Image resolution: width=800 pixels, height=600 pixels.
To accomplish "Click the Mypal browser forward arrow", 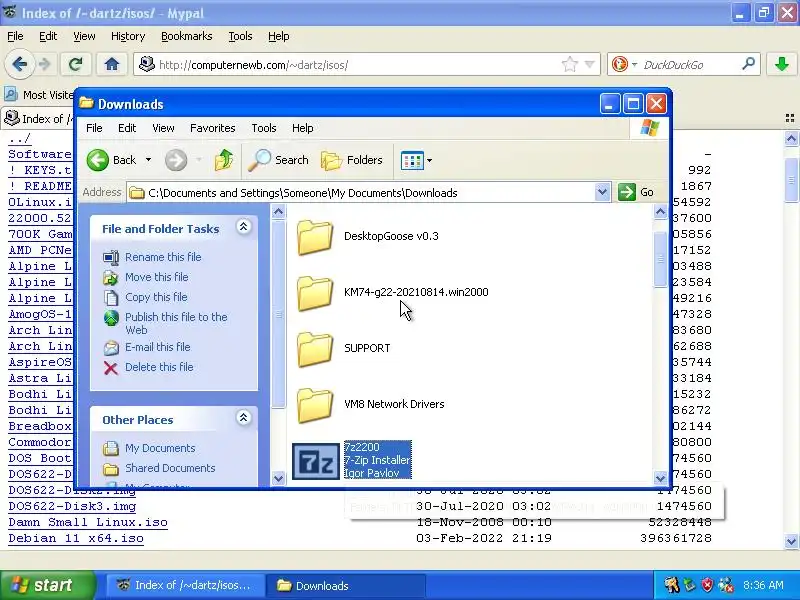I will (45, 64).
